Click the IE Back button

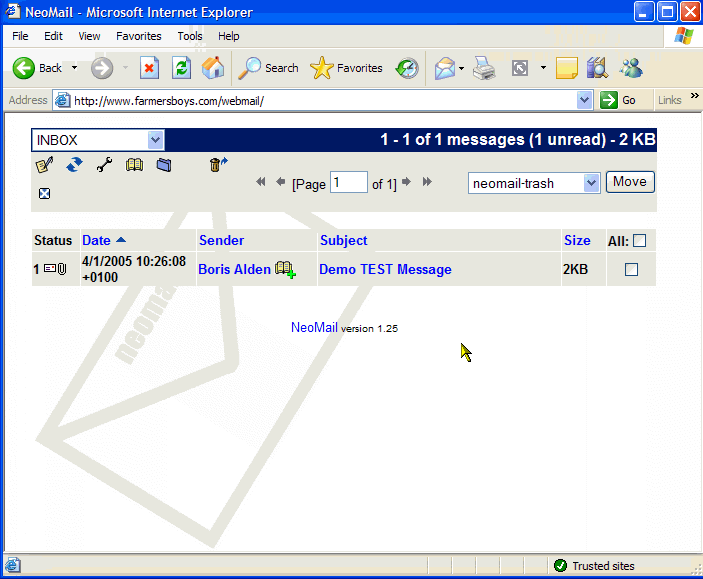click(x=37, y=68)
